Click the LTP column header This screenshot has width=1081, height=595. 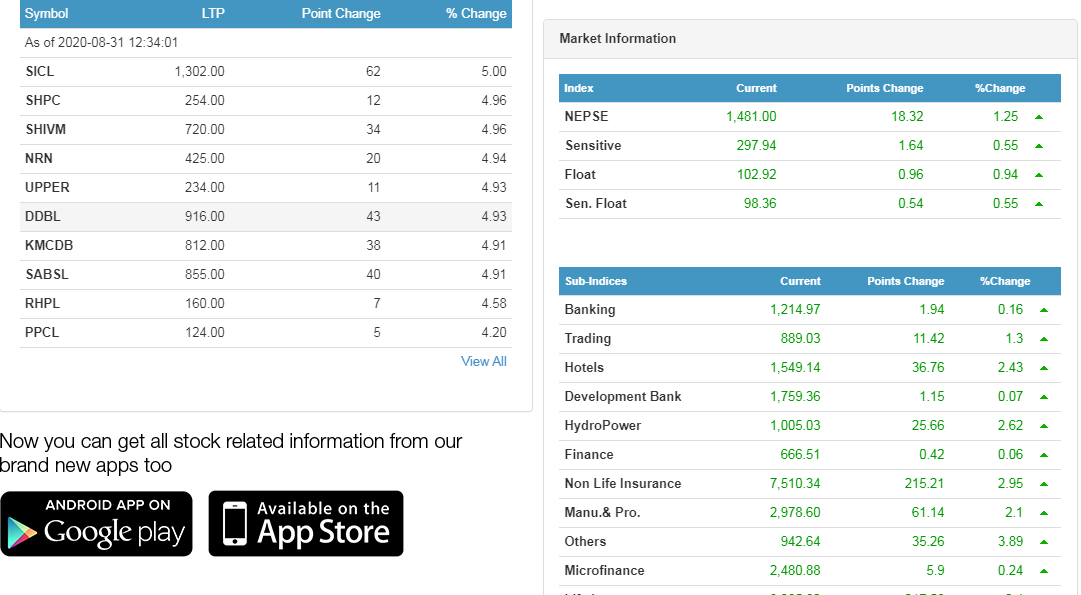coord(212,14)
